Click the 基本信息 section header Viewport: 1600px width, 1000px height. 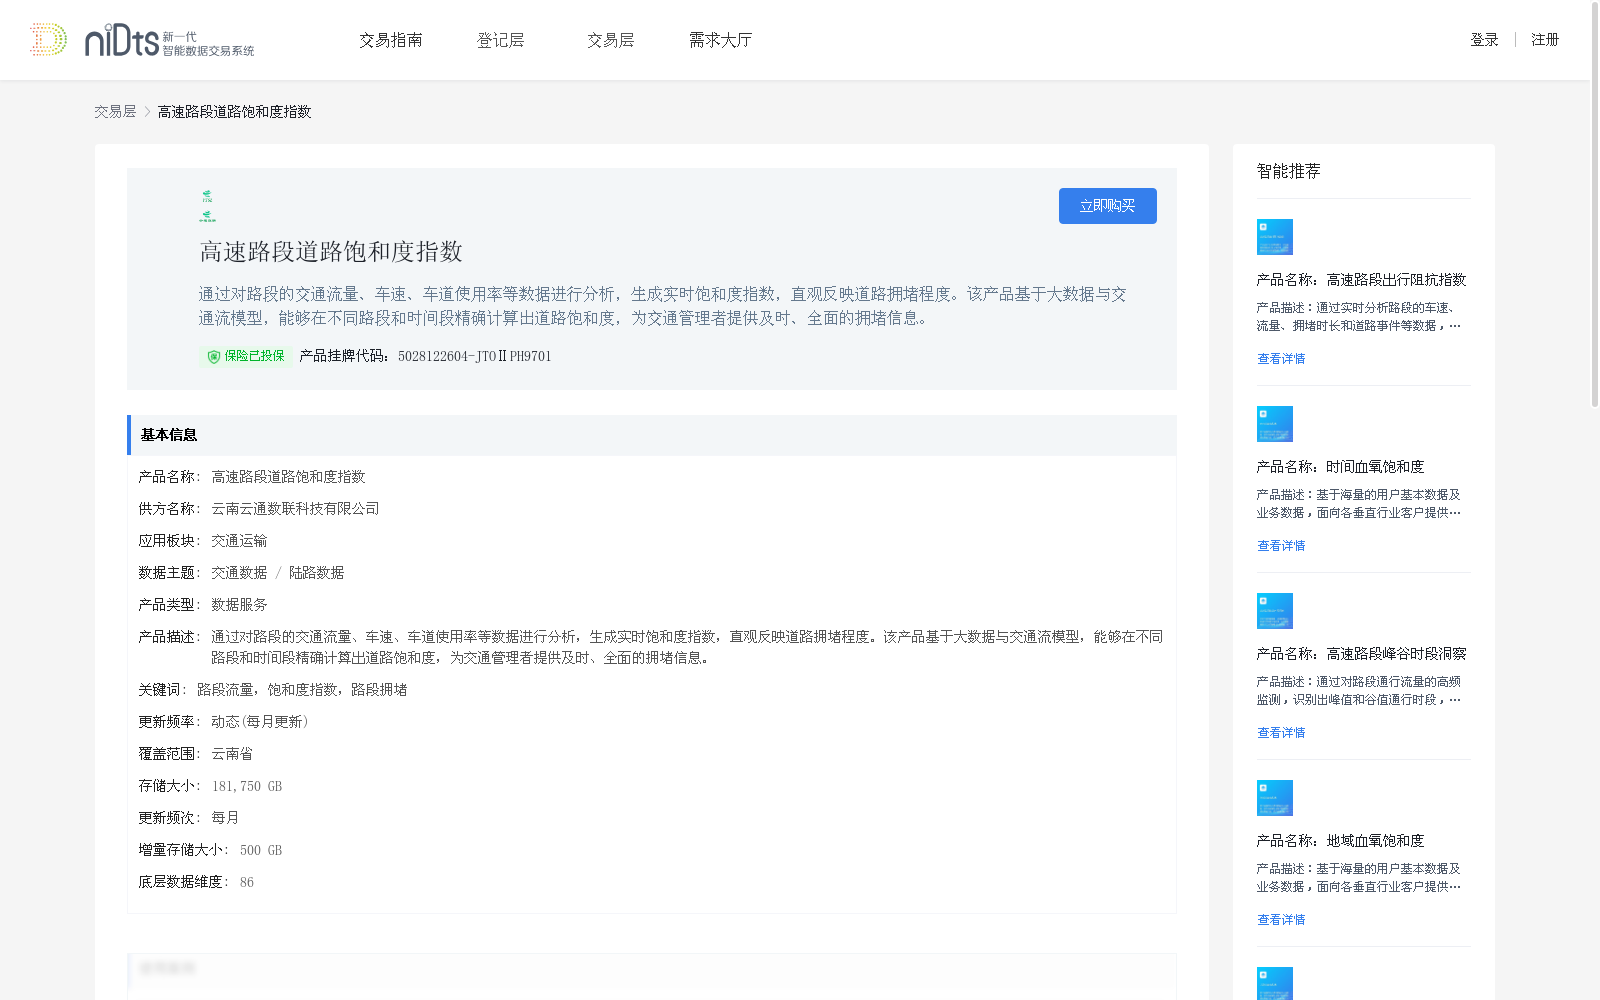[x=652, y=435]
